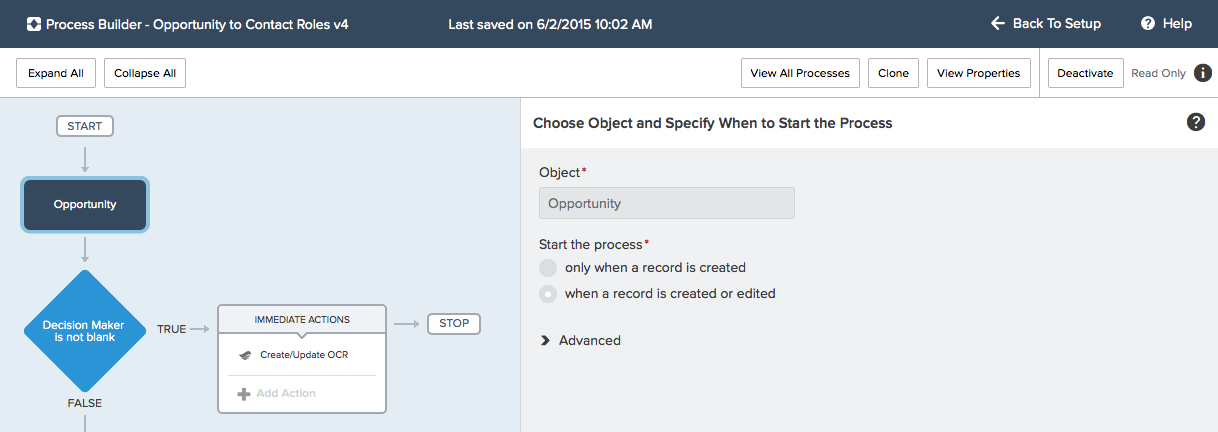The image size is (1218, 432).
Task: Click the Process Builder logo icon
Action: tap(34, 24)
